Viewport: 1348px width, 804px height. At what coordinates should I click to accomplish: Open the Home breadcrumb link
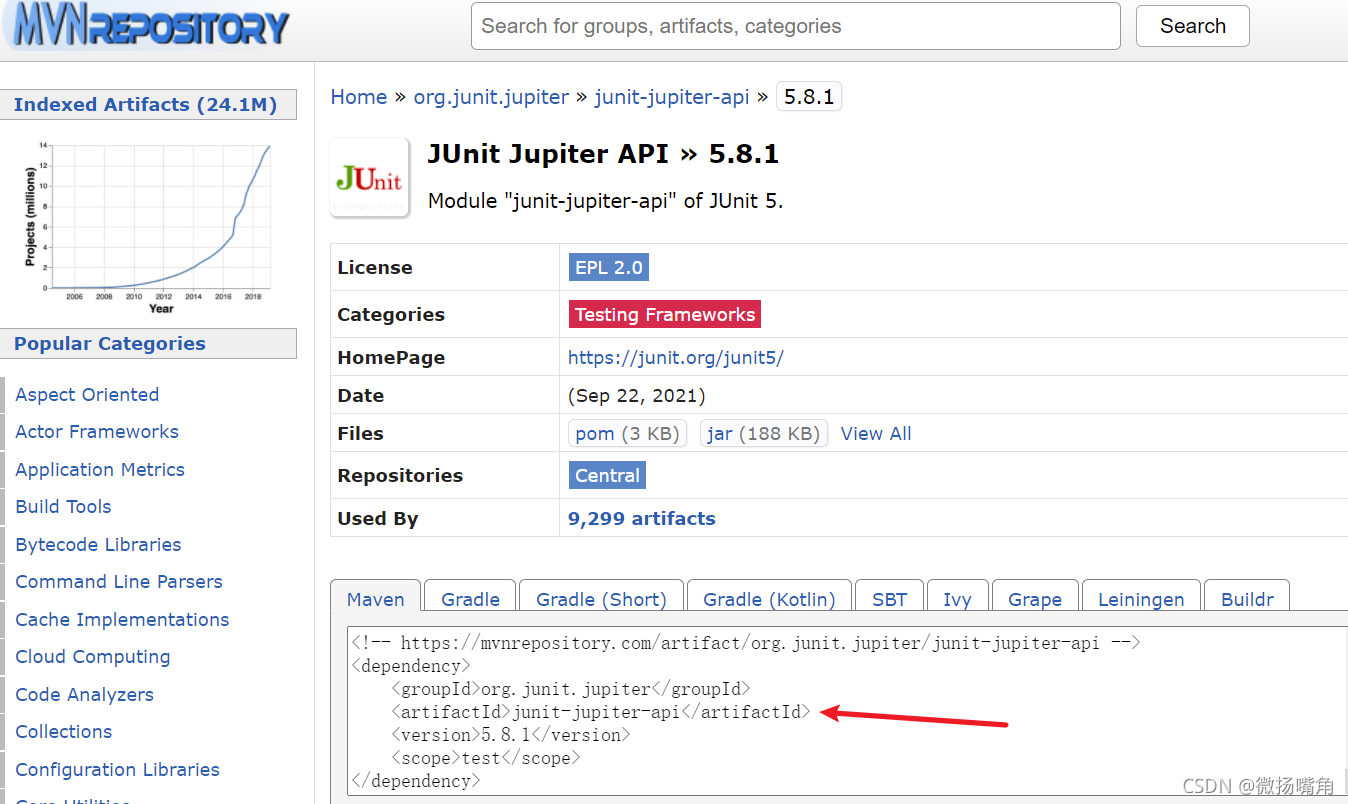[x=359, y=97]
